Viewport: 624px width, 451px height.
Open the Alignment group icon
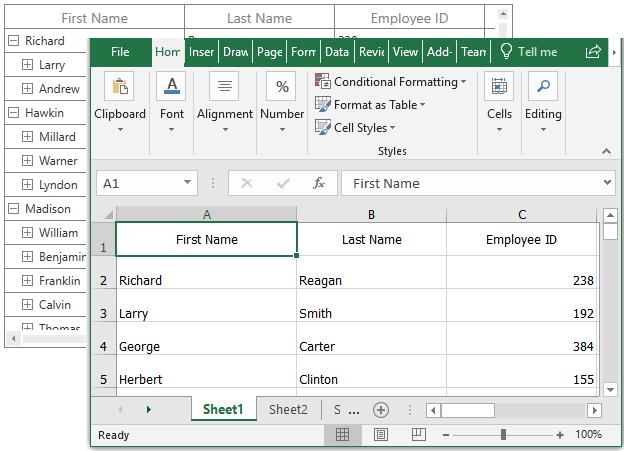pos(224,89)
